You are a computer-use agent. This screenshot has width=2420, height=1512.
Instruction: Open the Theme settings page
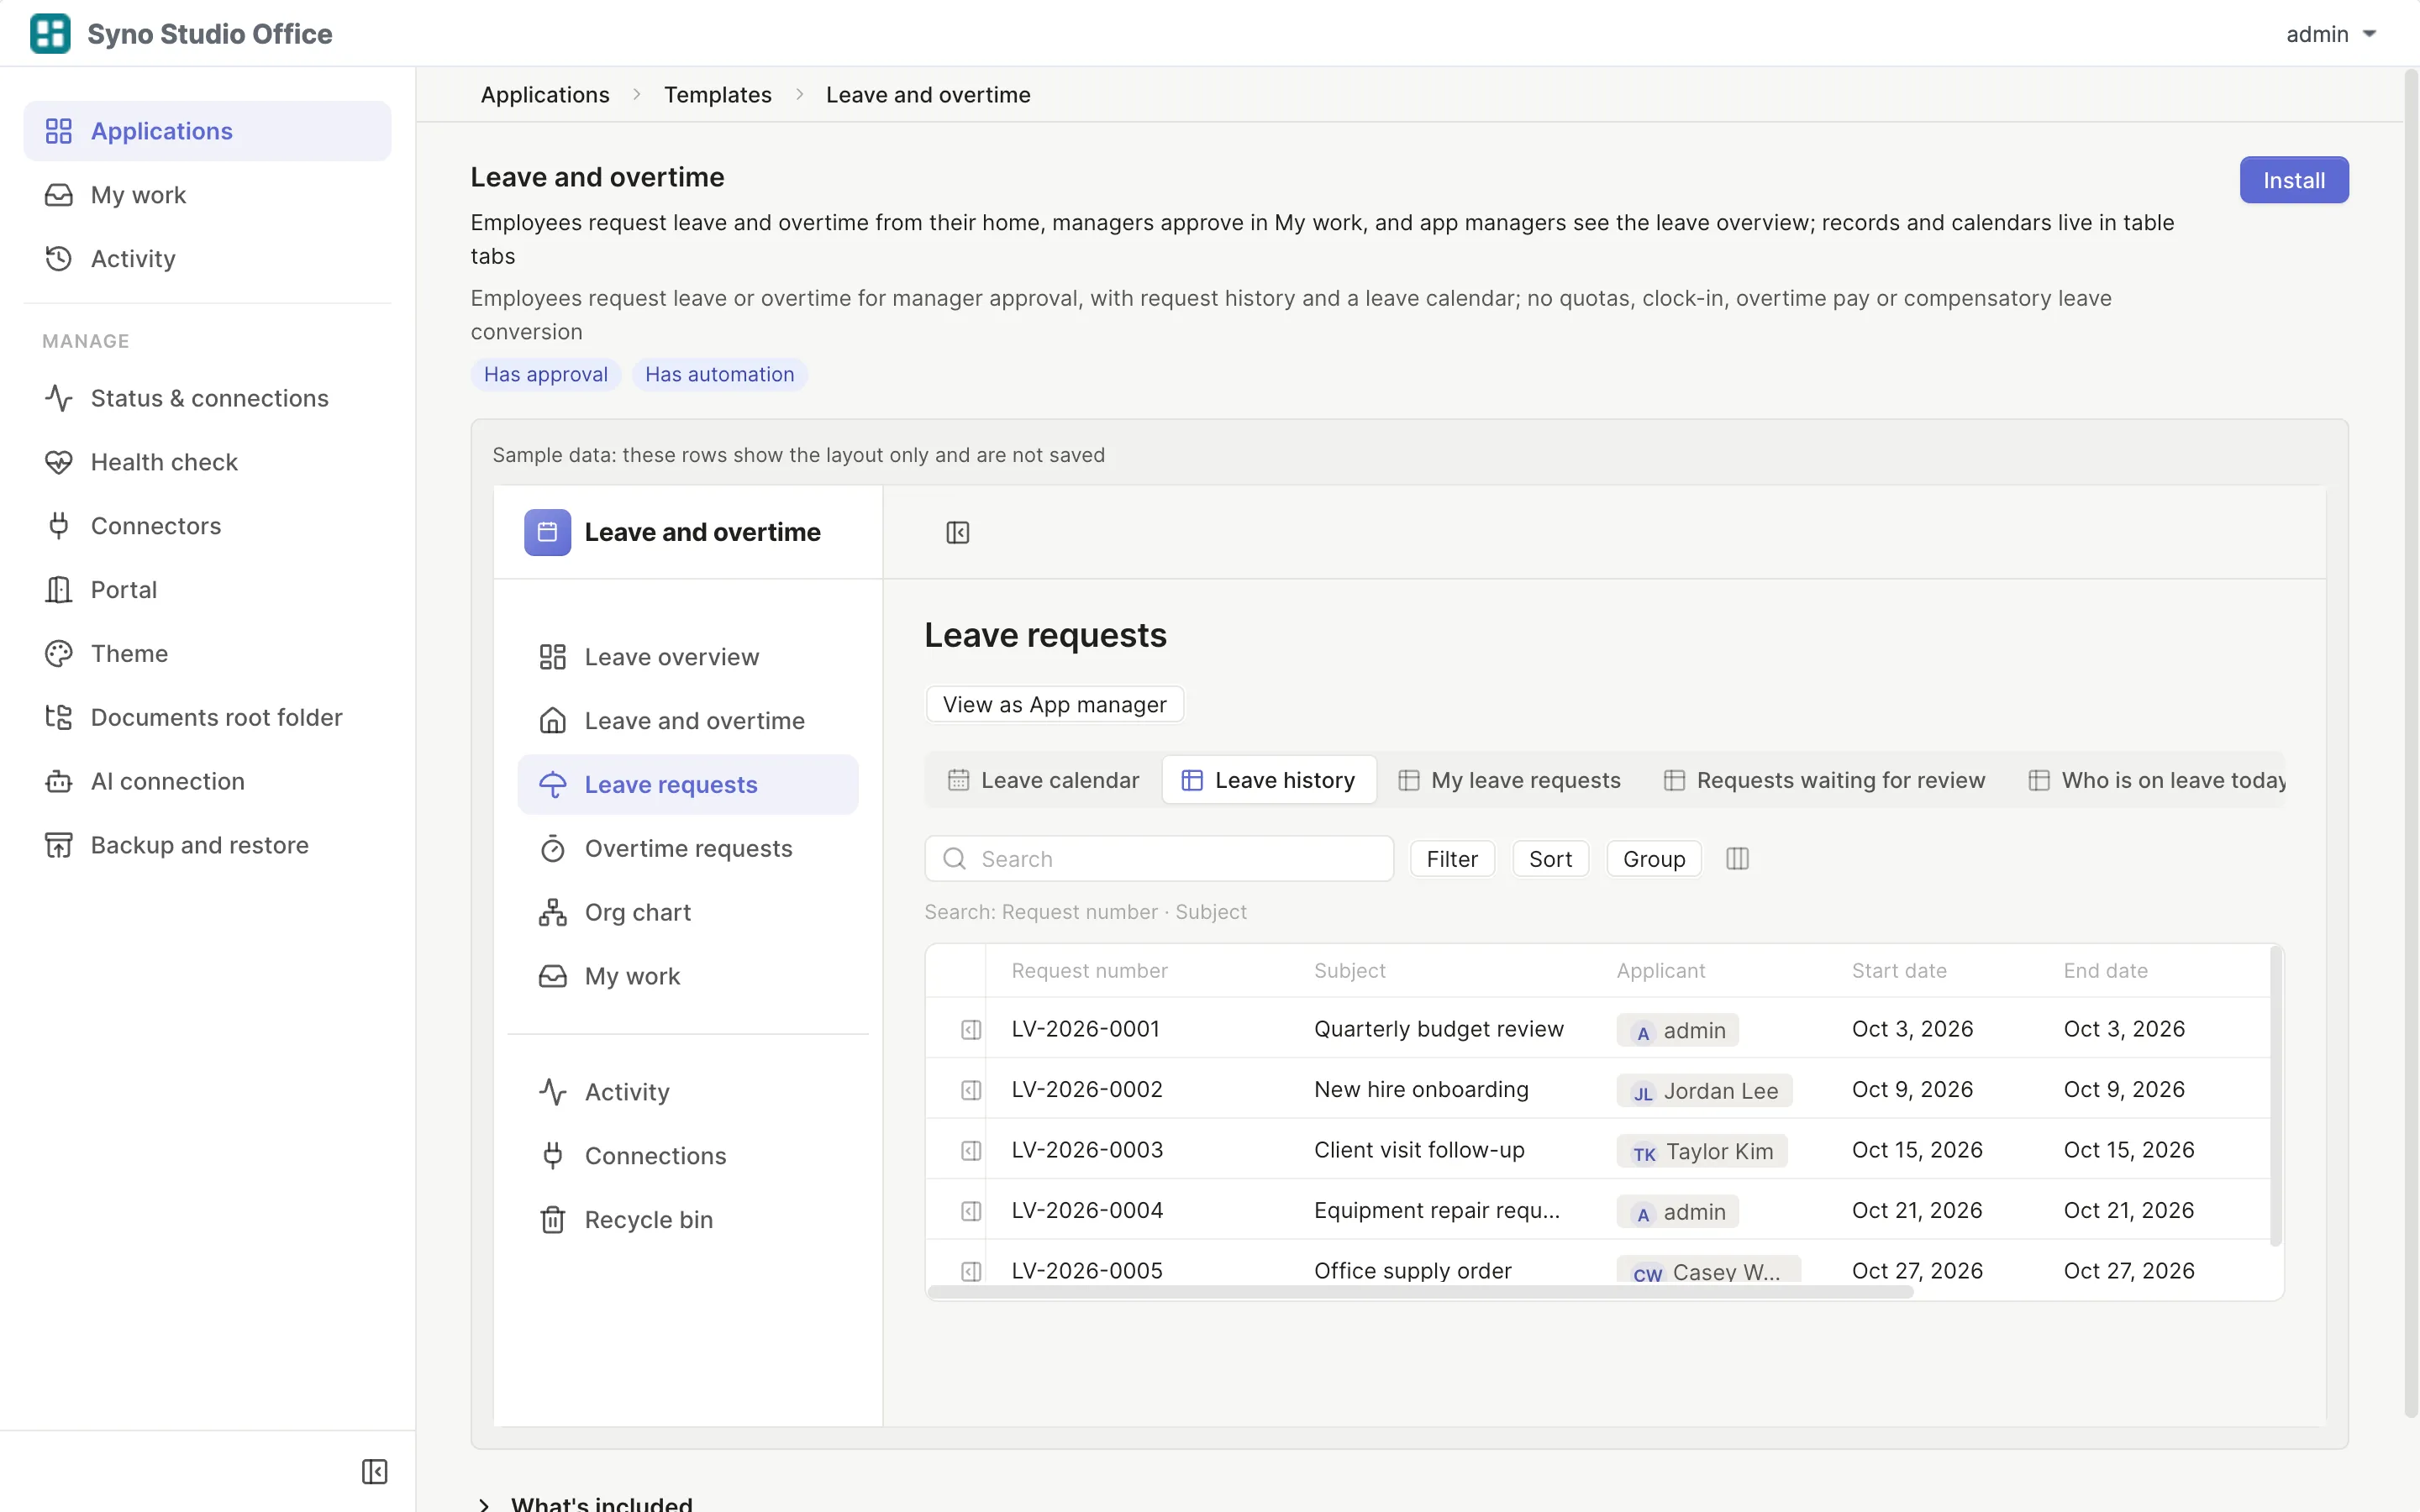[208, 654]
